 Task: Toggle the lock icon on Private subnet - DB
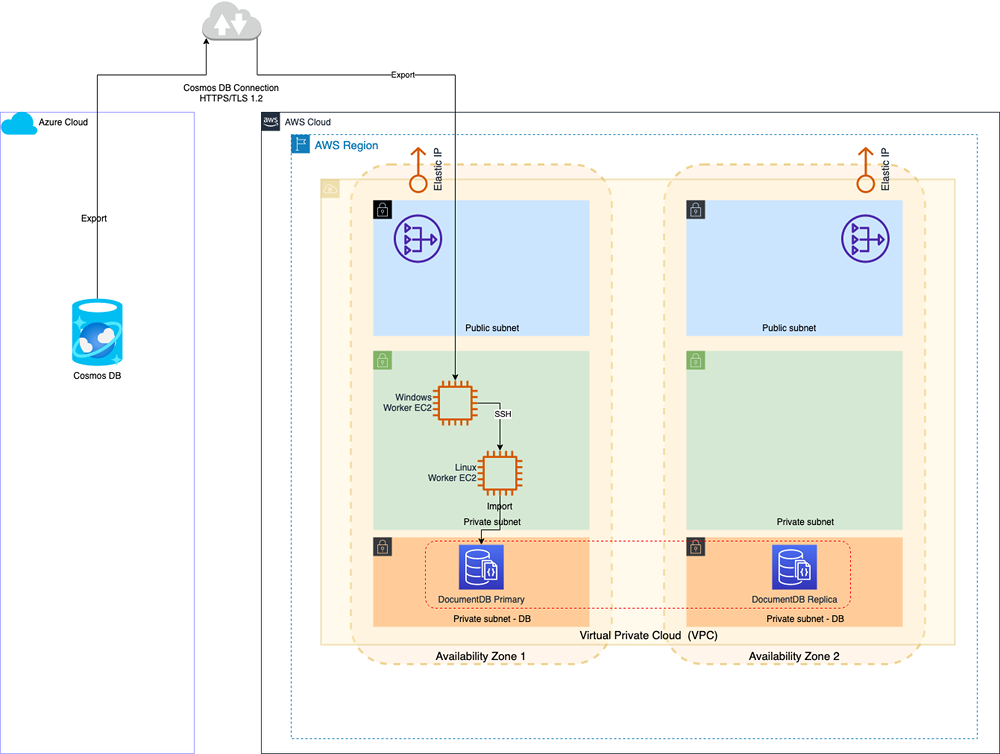tap(383, 547)
